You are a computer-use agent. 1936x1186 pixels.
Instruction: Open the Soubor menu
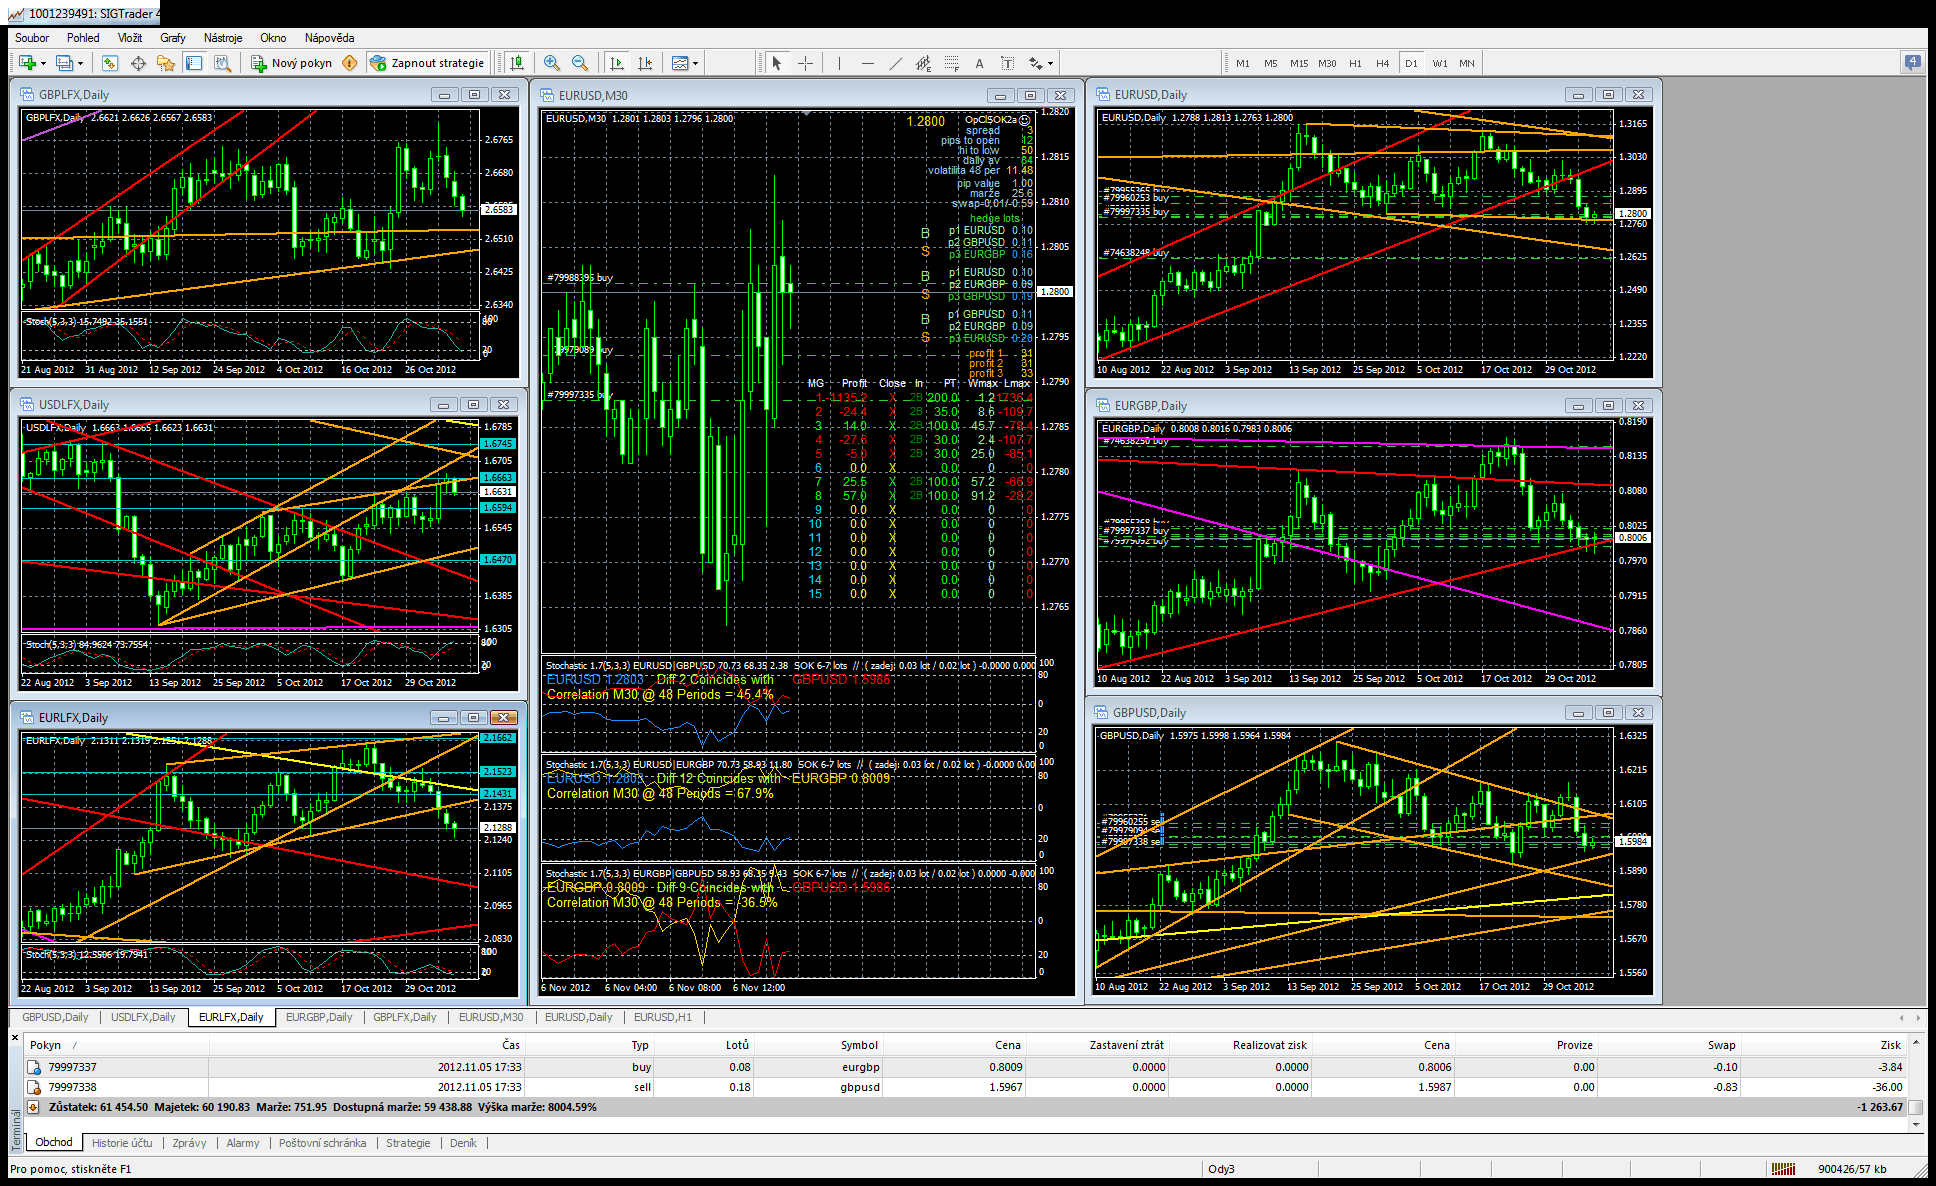pyautogui.click(x=32, y=38)
